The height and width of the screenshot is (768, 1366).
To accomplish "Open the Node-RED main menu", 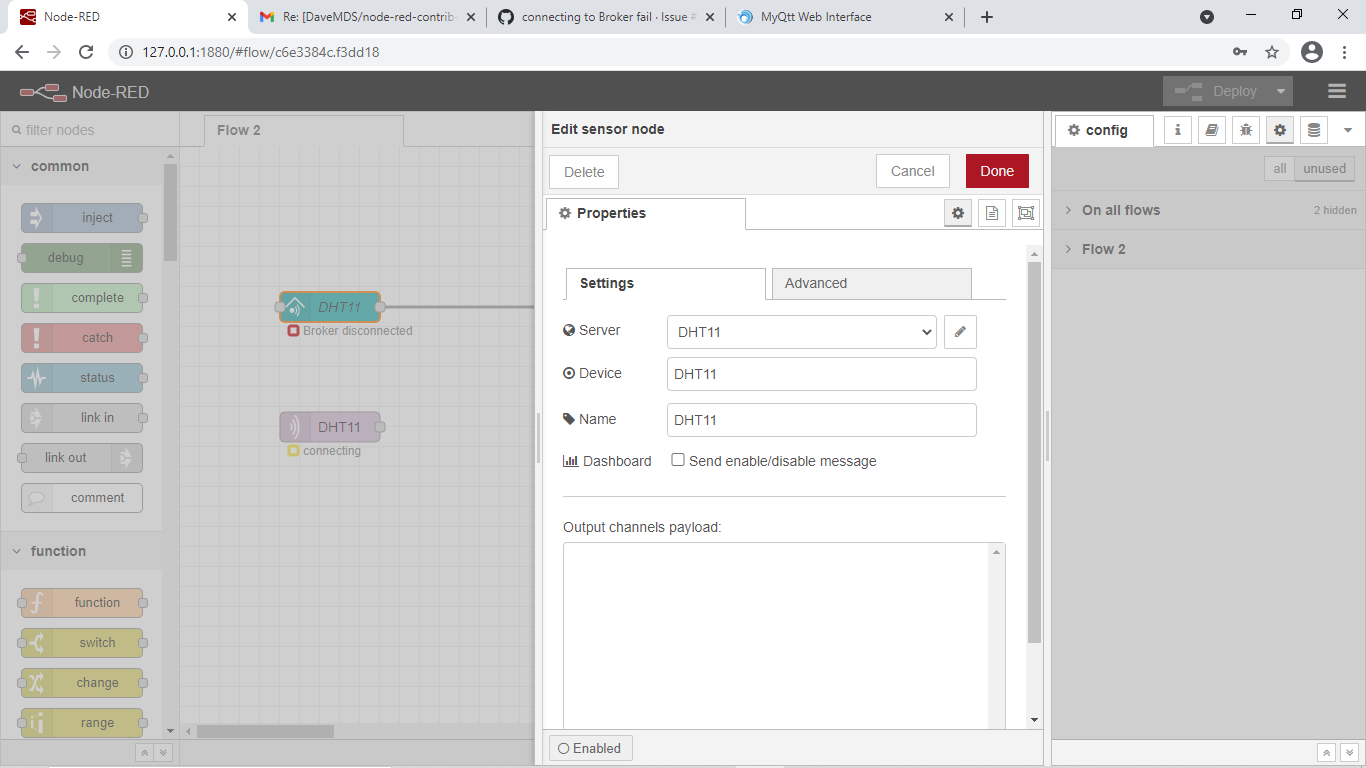I will [x=1337, y=90].
